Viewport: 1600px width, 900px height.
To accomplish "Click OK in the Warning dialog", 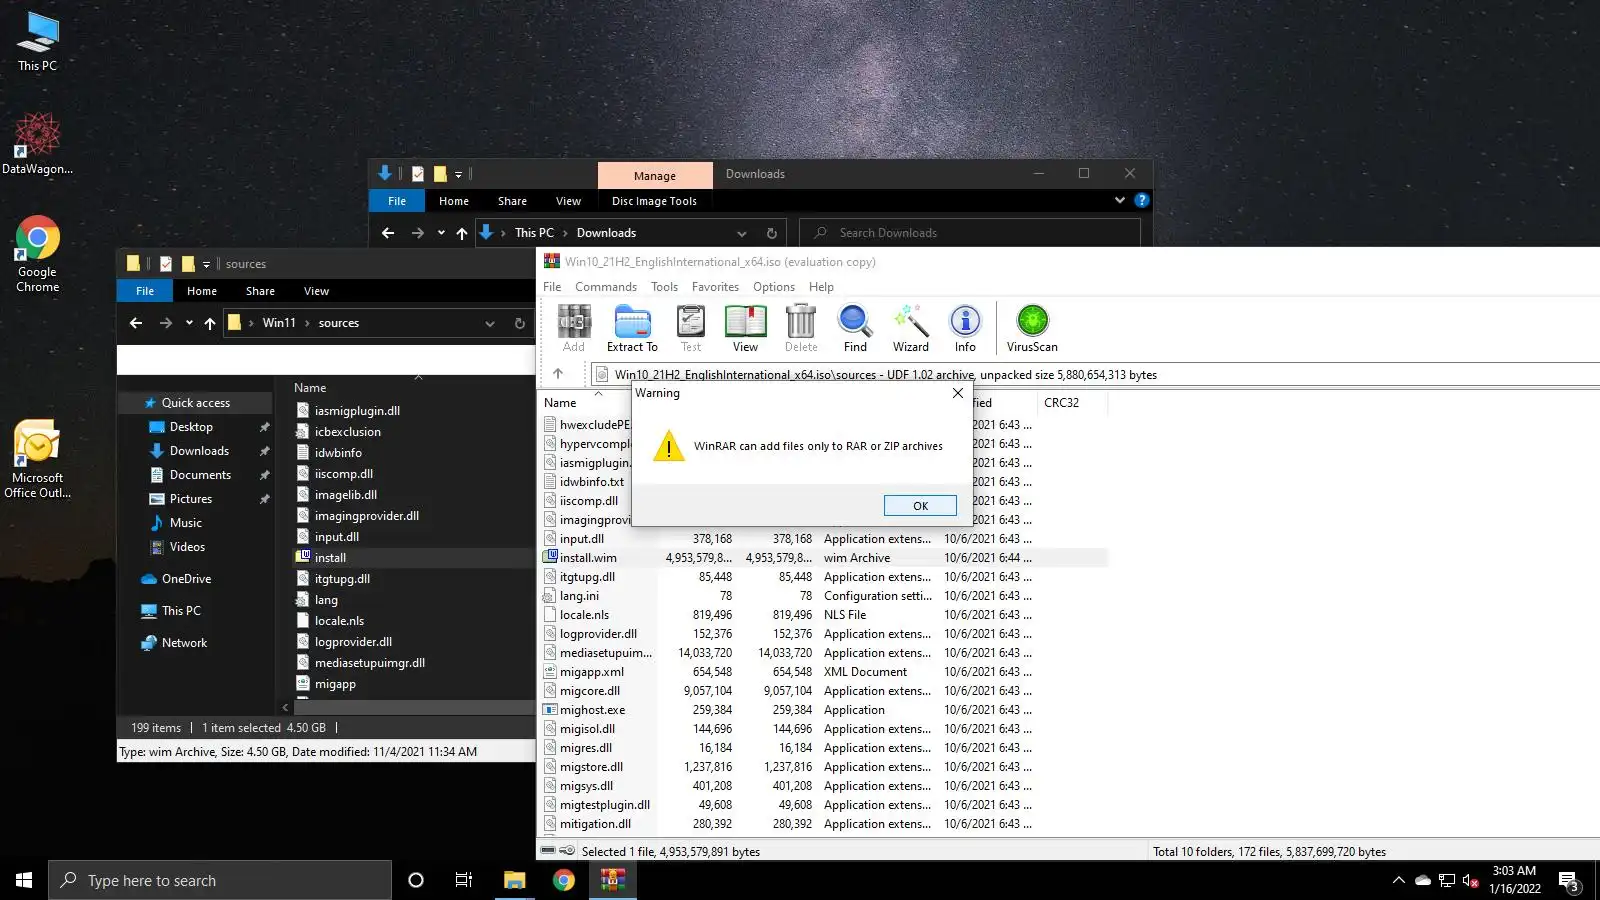I will pyautogui.click(x=920, y=506).
